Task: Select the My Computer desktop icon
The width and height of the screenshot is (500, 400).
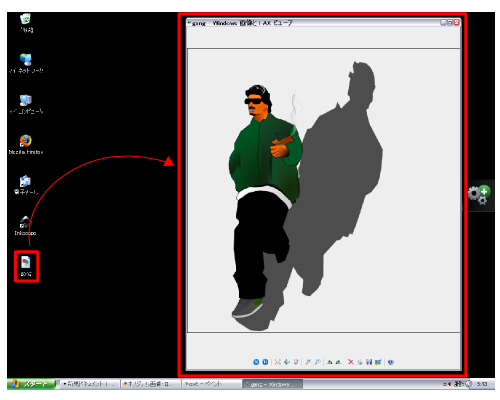Action: click(x=26, y=104)
